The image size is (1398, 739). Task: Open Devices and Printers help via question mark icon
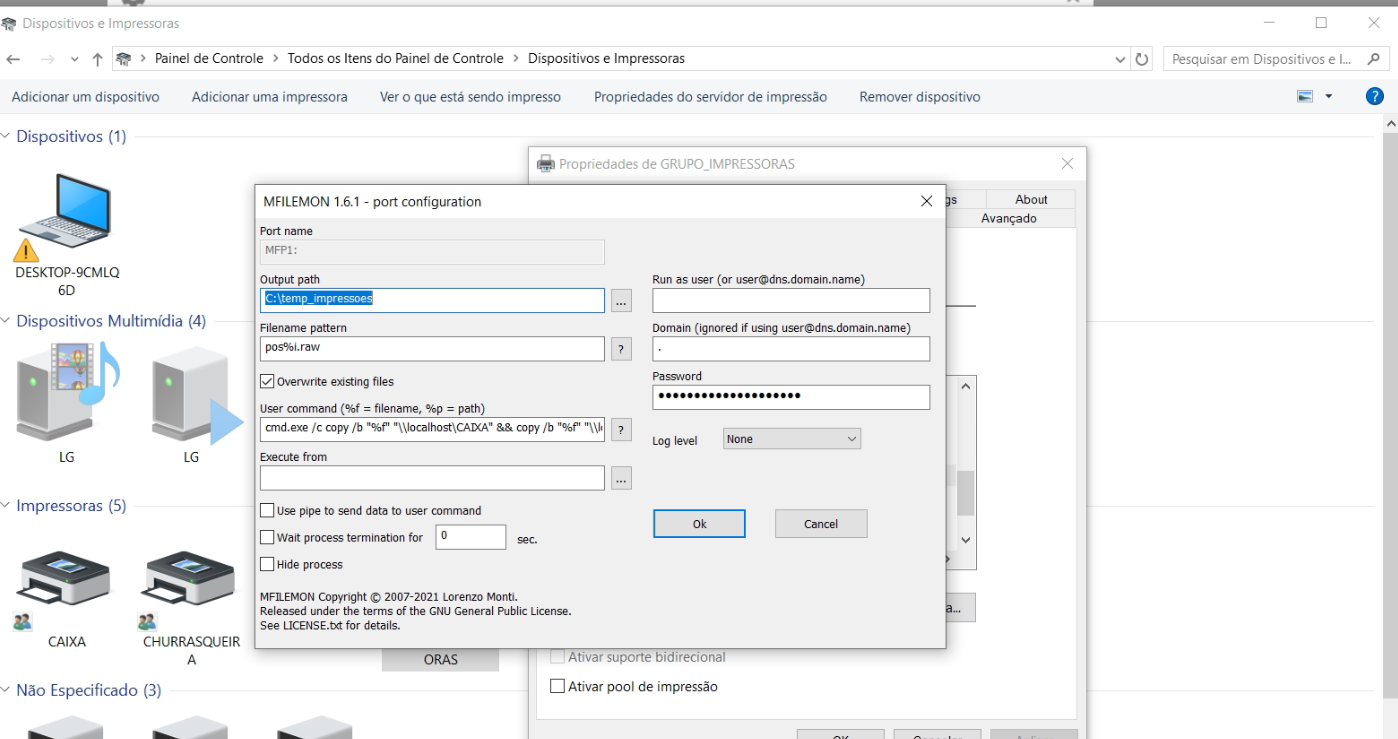(1374, 96)
